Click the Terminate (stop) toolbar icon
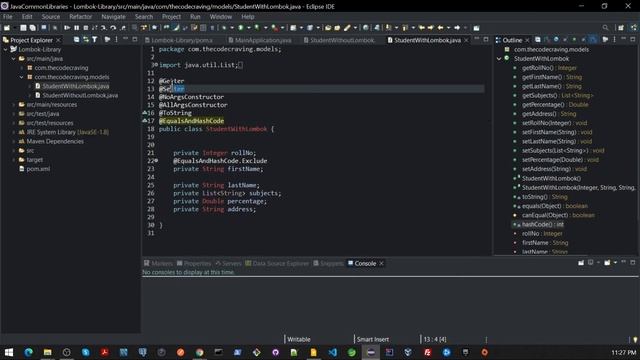 (86, 28)
